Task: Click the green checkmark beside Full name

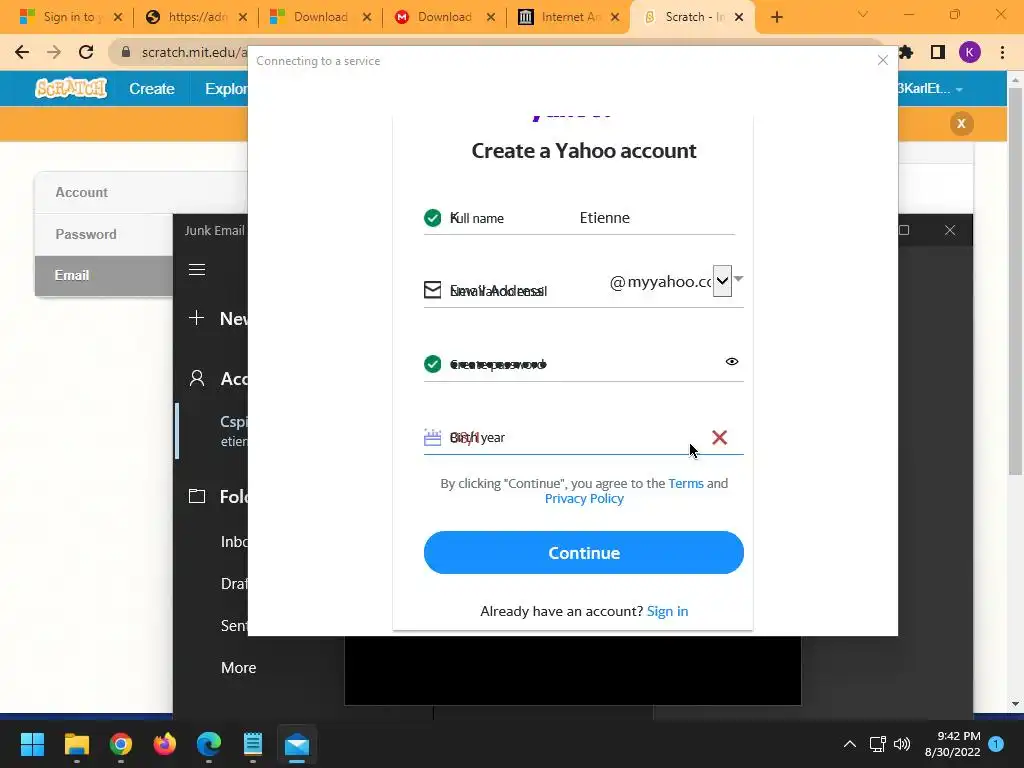Action: [432, 217]
